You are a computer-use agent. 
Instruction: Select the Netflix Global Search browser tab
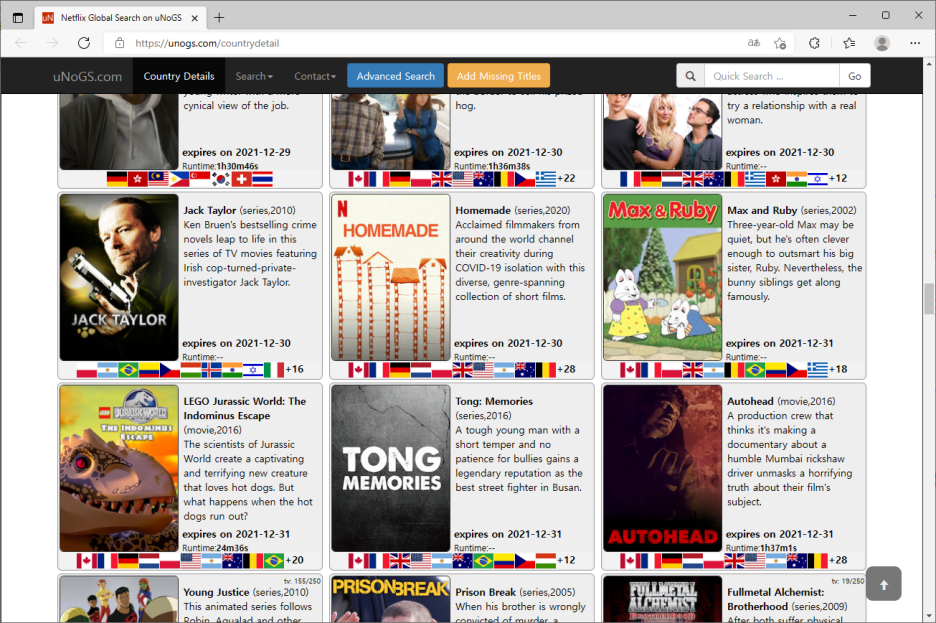point(121,18)
